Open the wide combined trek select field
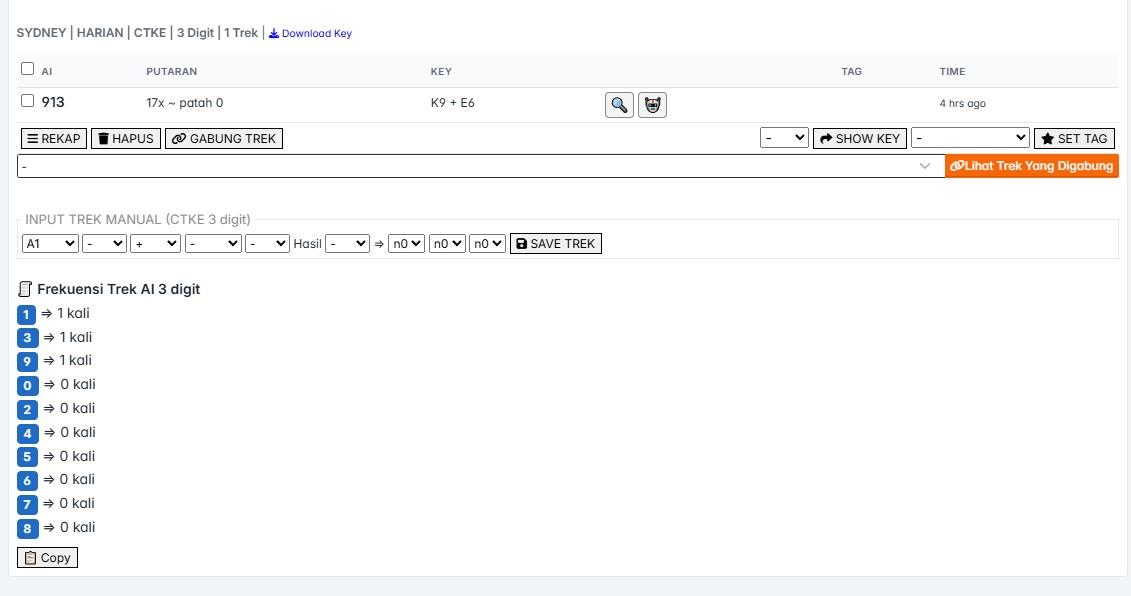Image resolution: width=1131 pixels, height=596 pixels. pos(480,167)
